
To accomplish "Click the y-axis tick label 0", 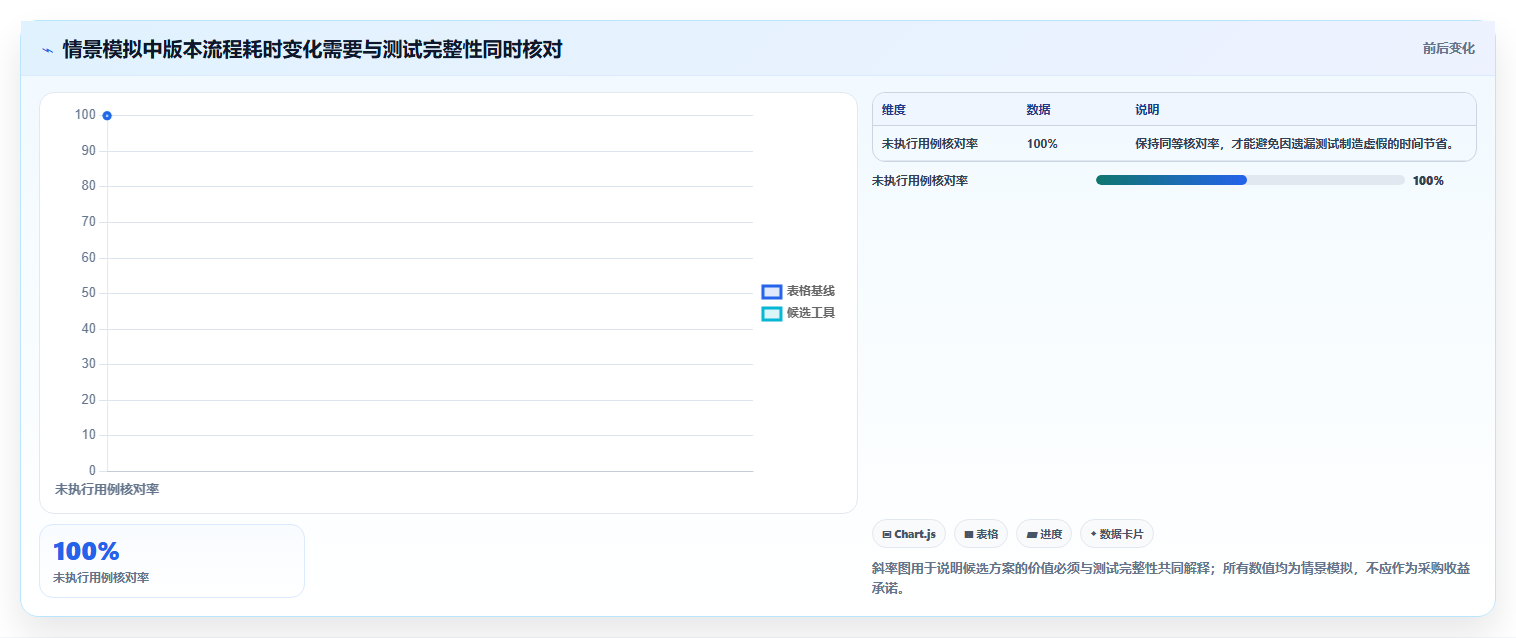I will point(92,470).
